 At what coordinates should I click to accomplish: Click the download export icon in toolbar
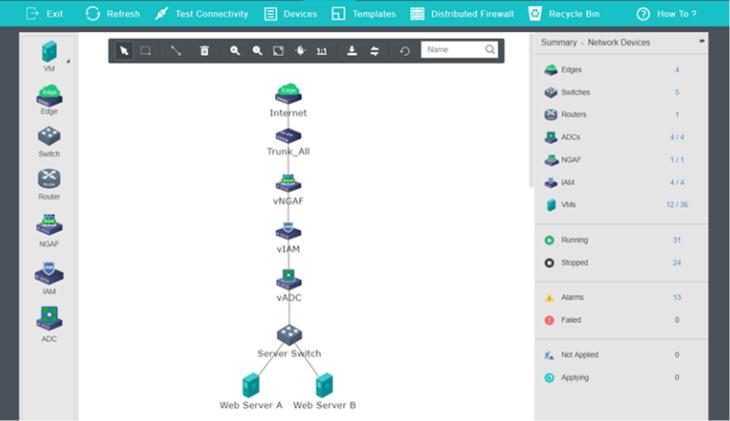[x=352, y=50]
